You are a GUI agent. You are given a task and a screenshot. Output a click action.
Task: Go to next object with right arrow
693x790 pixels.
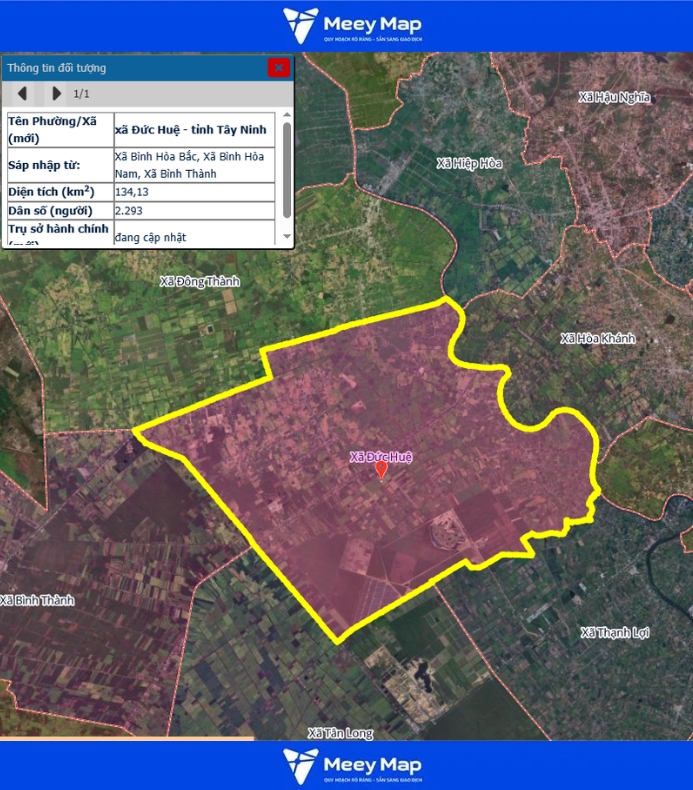(56, 94)
